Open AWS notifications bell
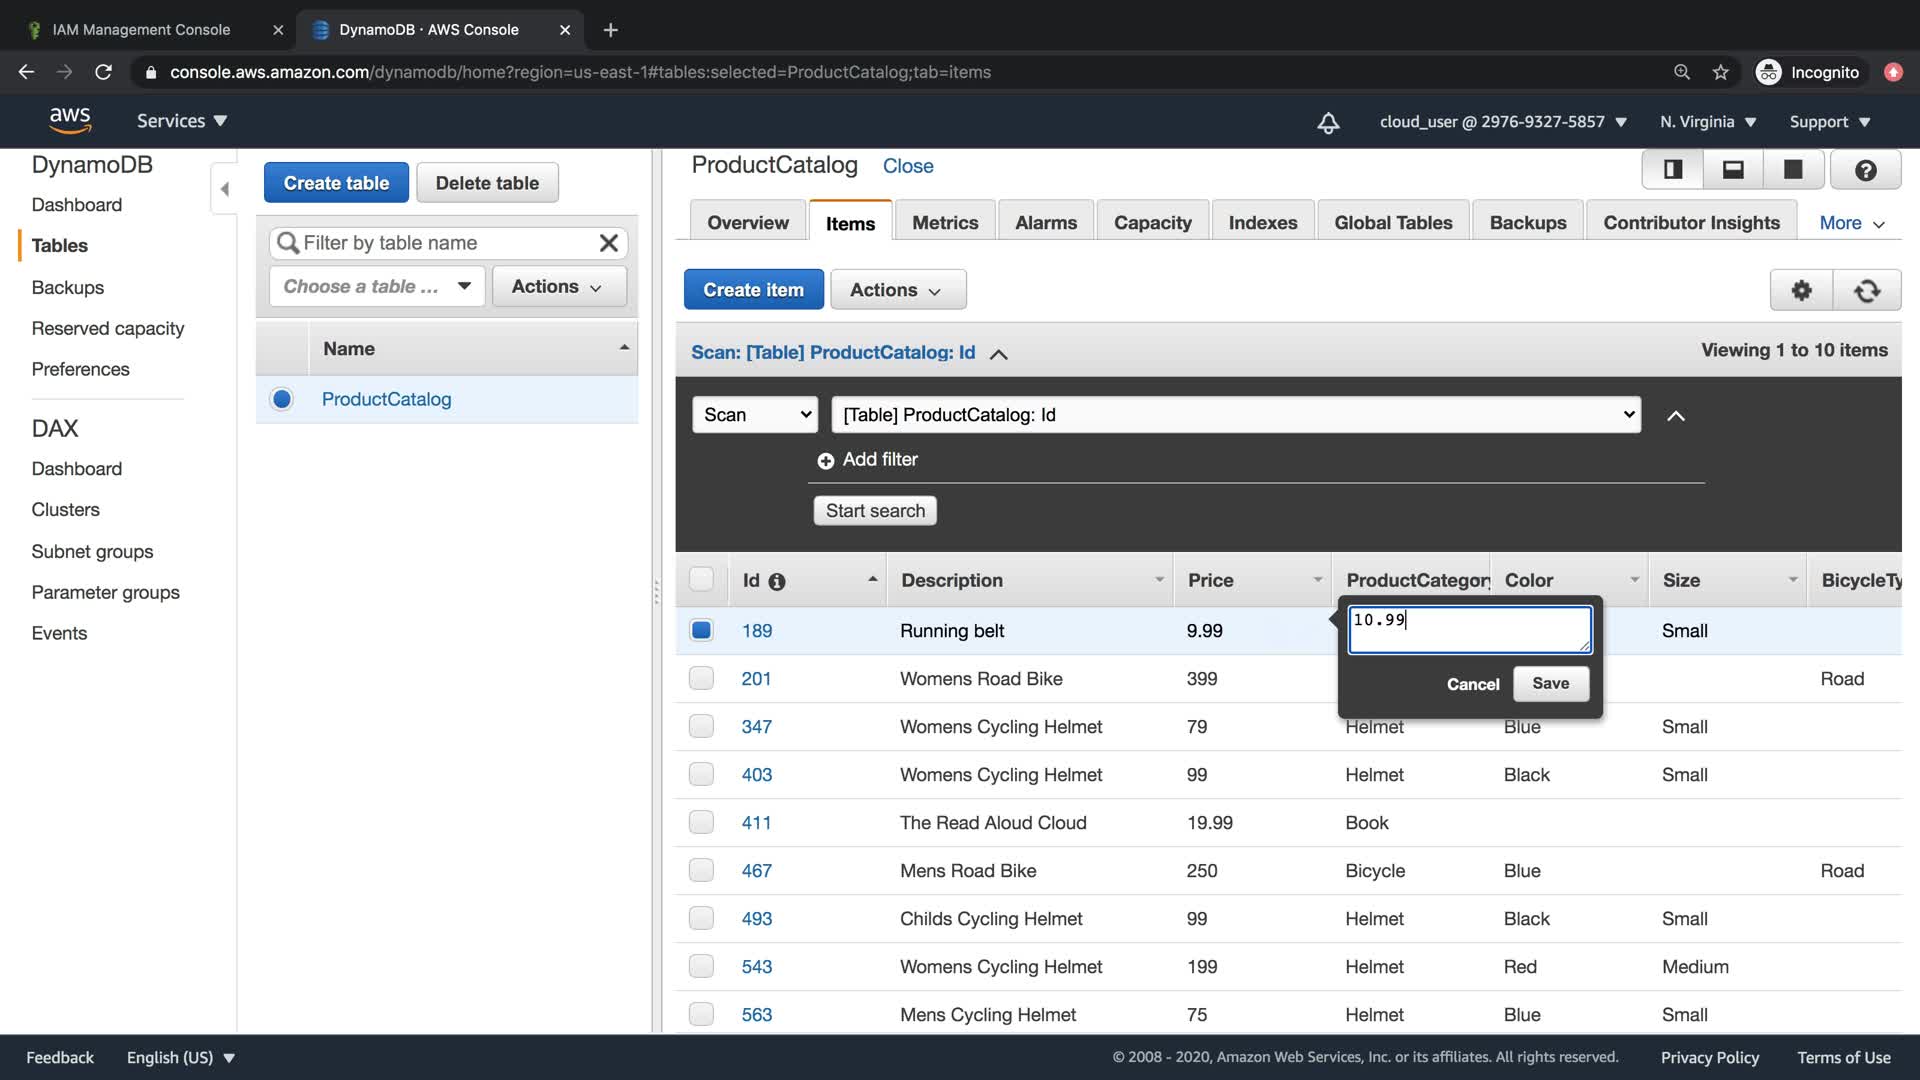The height and width of the screenshot is (1080, 1920). (x=1328, y=122)
